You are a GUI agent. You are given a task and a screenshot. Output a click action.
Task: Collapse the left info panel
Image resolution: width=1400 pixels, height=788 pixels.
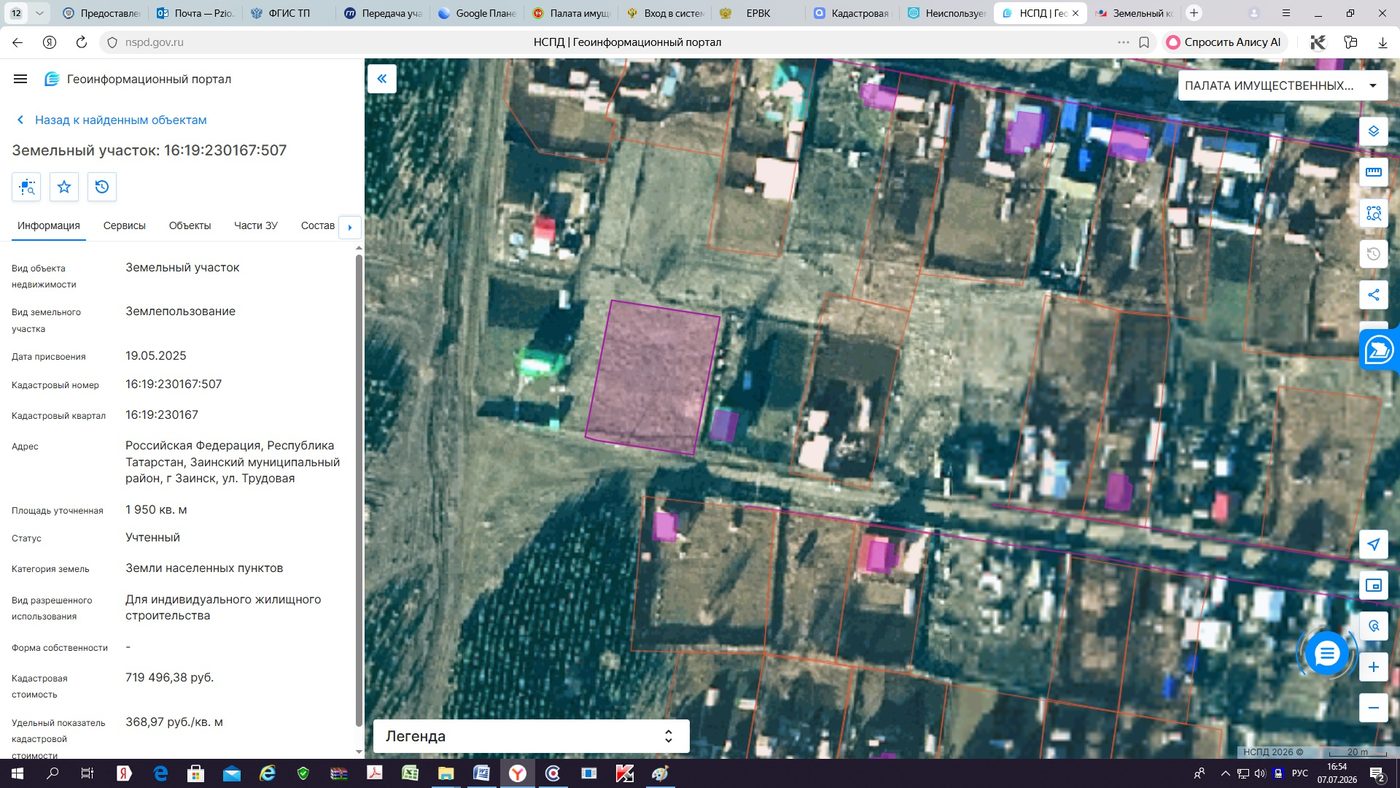click(x=382, y=79)
